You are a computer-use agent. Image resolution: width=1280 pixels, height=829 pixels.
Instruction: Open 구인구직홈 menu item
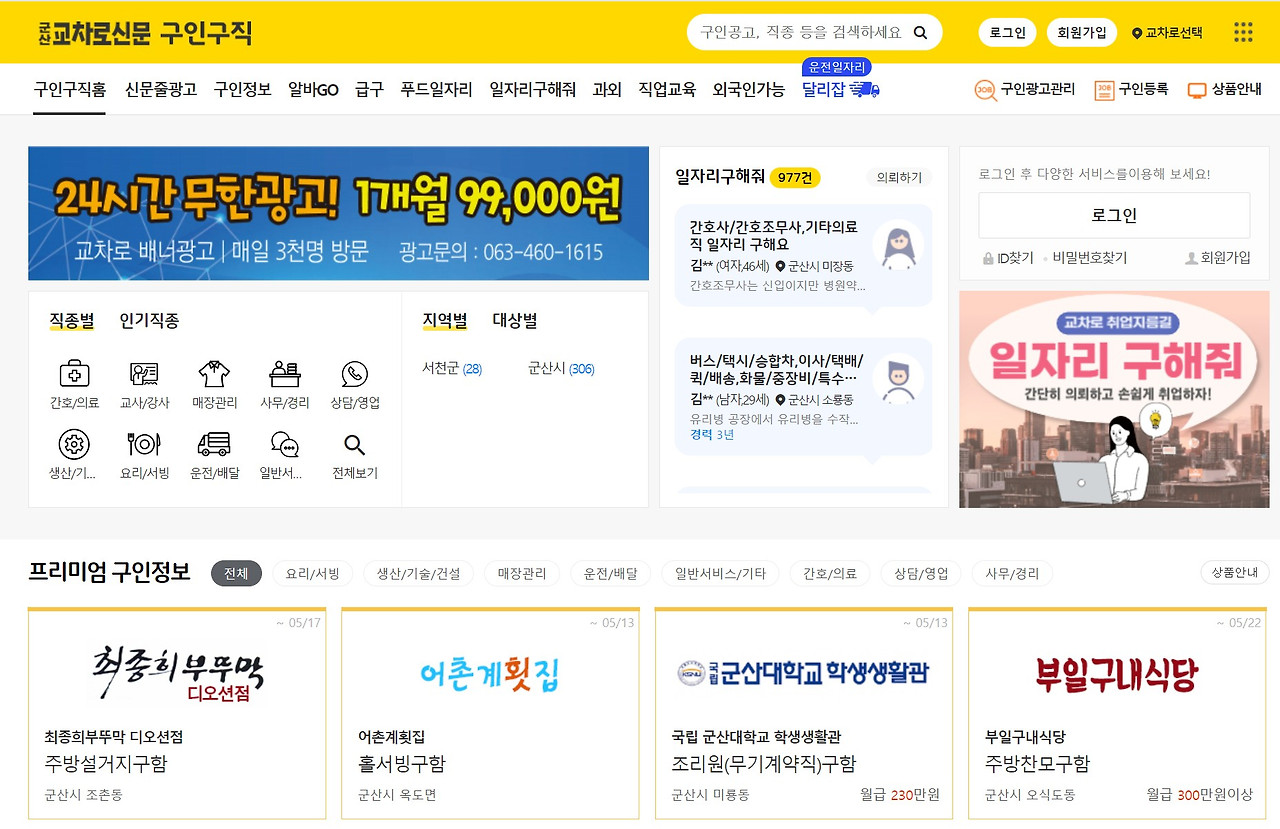[x=69, y=89]
